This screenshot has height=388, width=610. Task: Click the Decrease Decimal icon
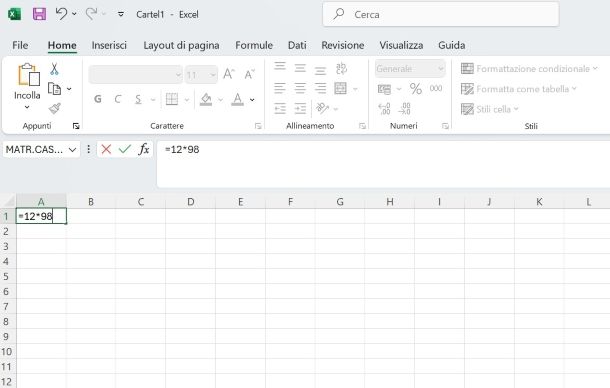[x=405, y=109]
